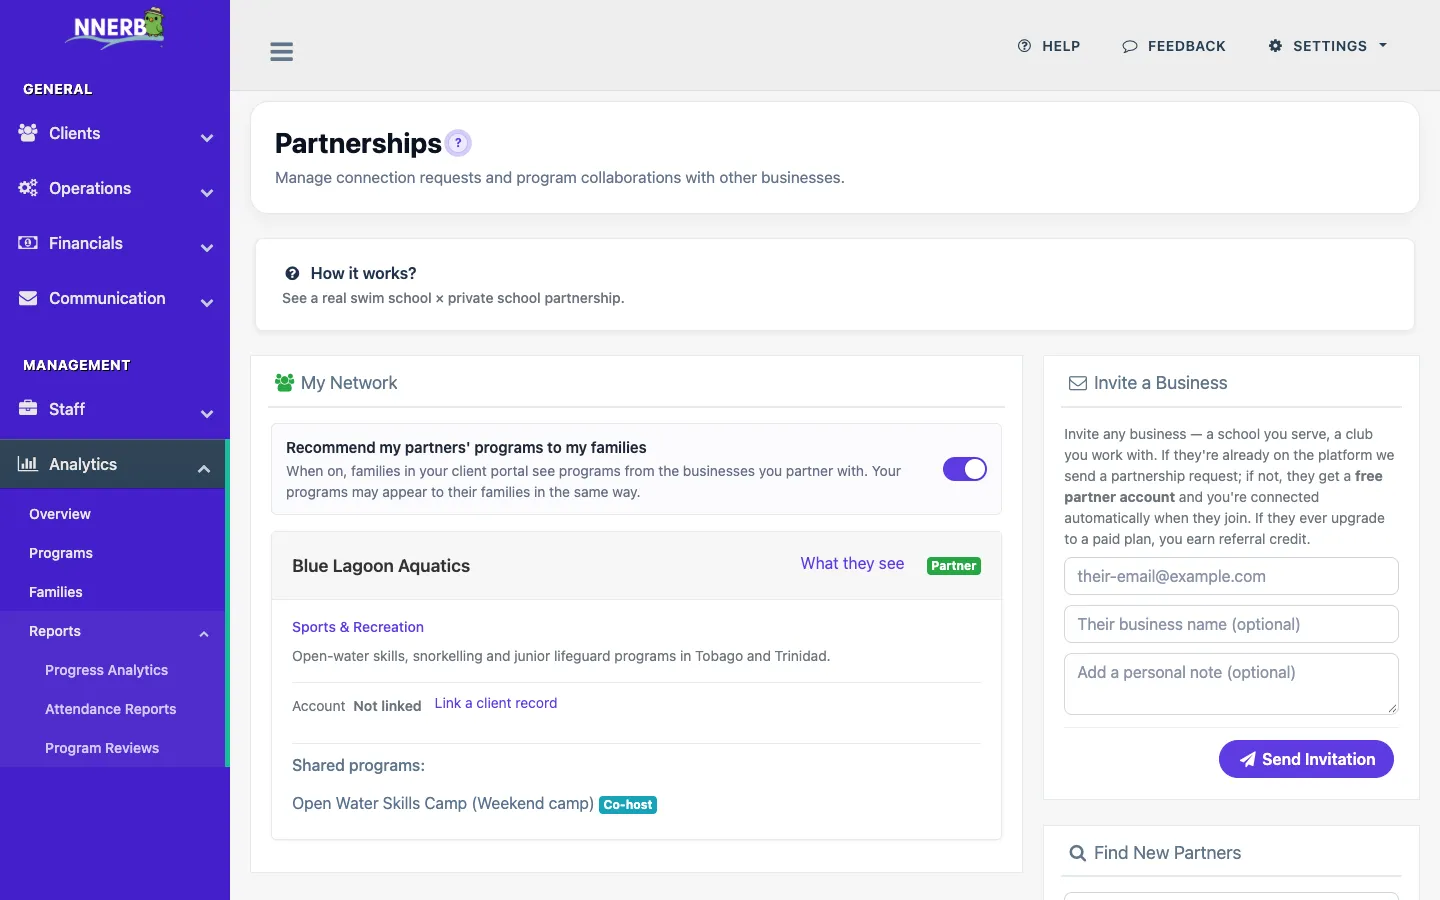Click the Help question-circle icon
This screenshot has width=1440, height=900.
click(1024, 46)
